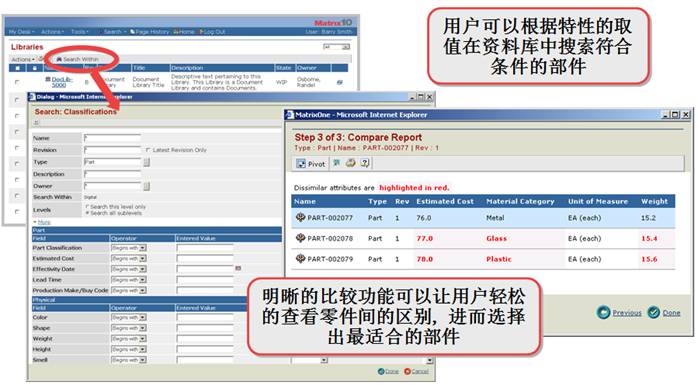Screen dimensions: 698x385
Task: Click the Pivot toolbar icon
Action: tap(301, 164)
